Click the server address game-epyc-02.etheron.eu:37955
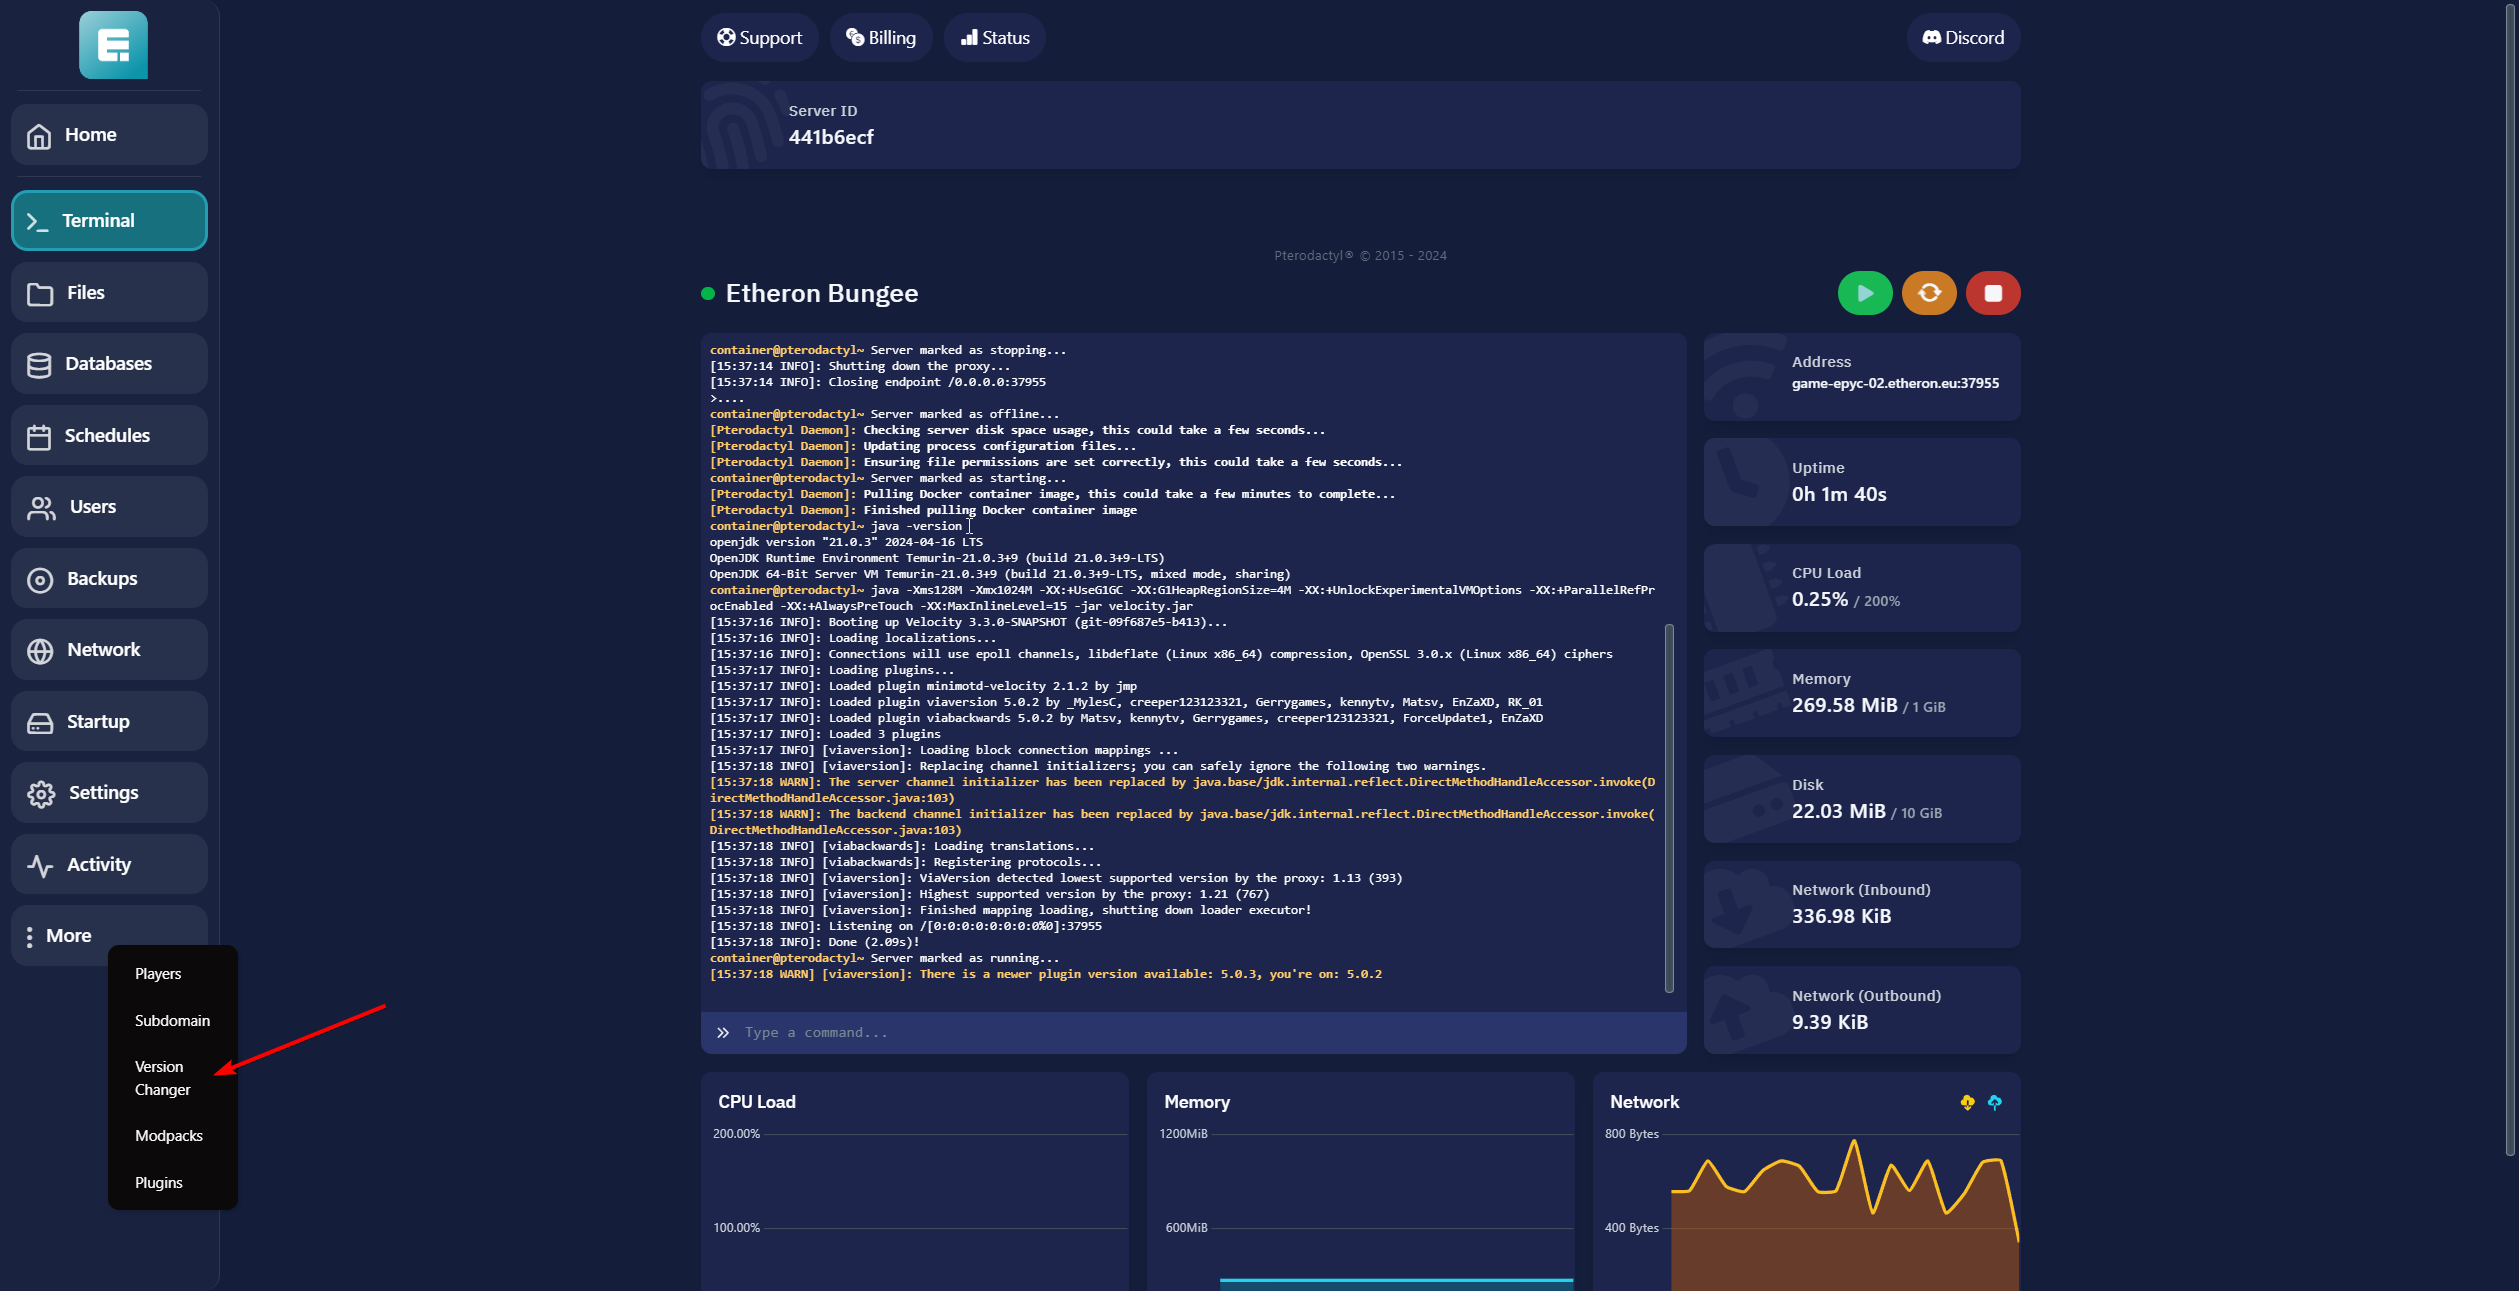The width and height of the screenshot is (2519, 1291). click(x=1894, y=384)
